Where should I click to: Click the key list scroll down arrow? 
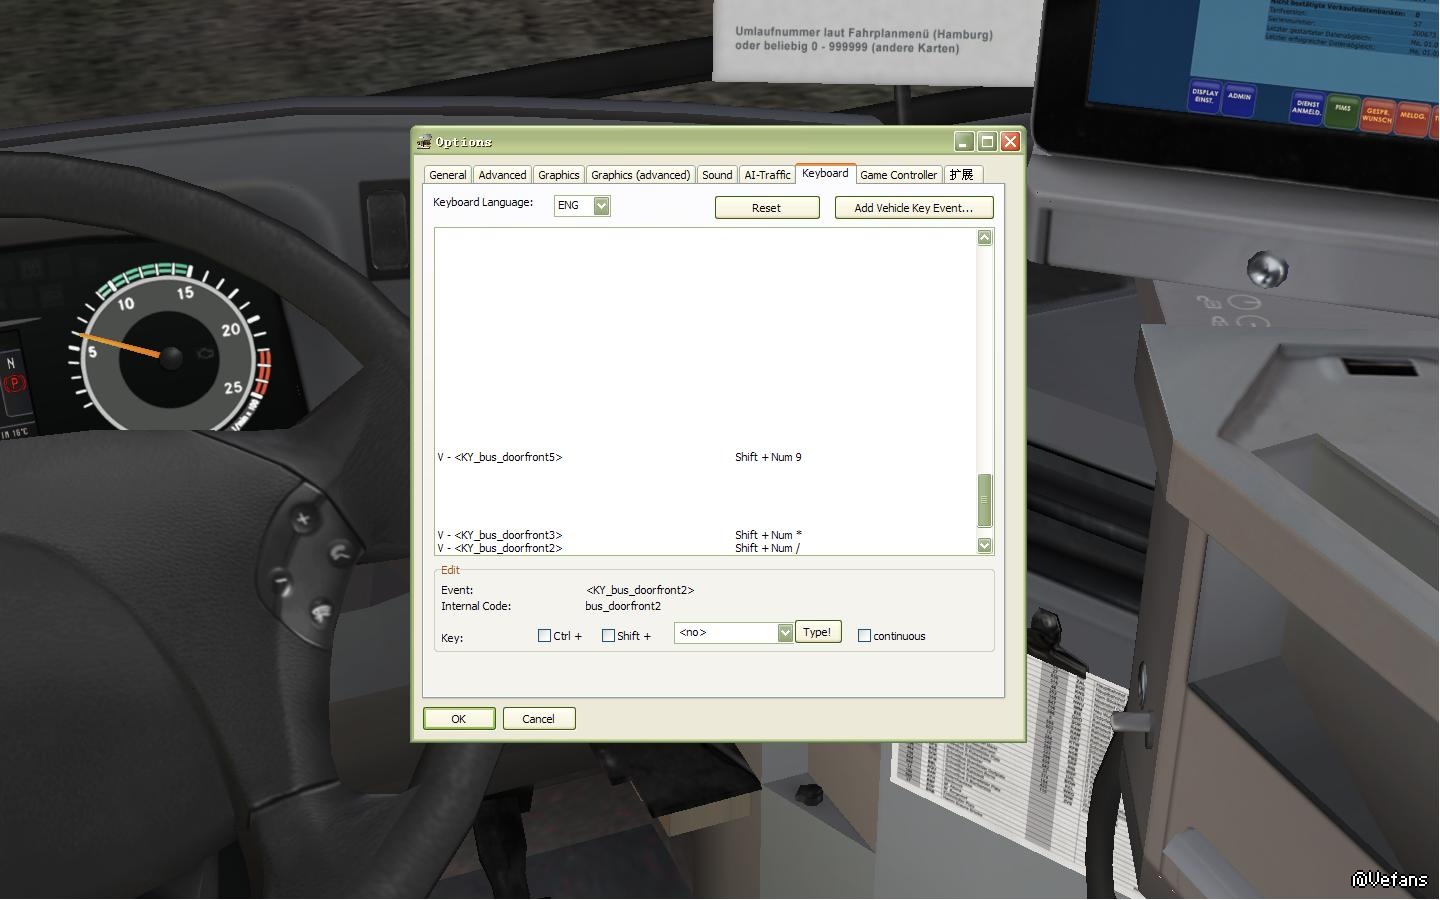[984, 545]
